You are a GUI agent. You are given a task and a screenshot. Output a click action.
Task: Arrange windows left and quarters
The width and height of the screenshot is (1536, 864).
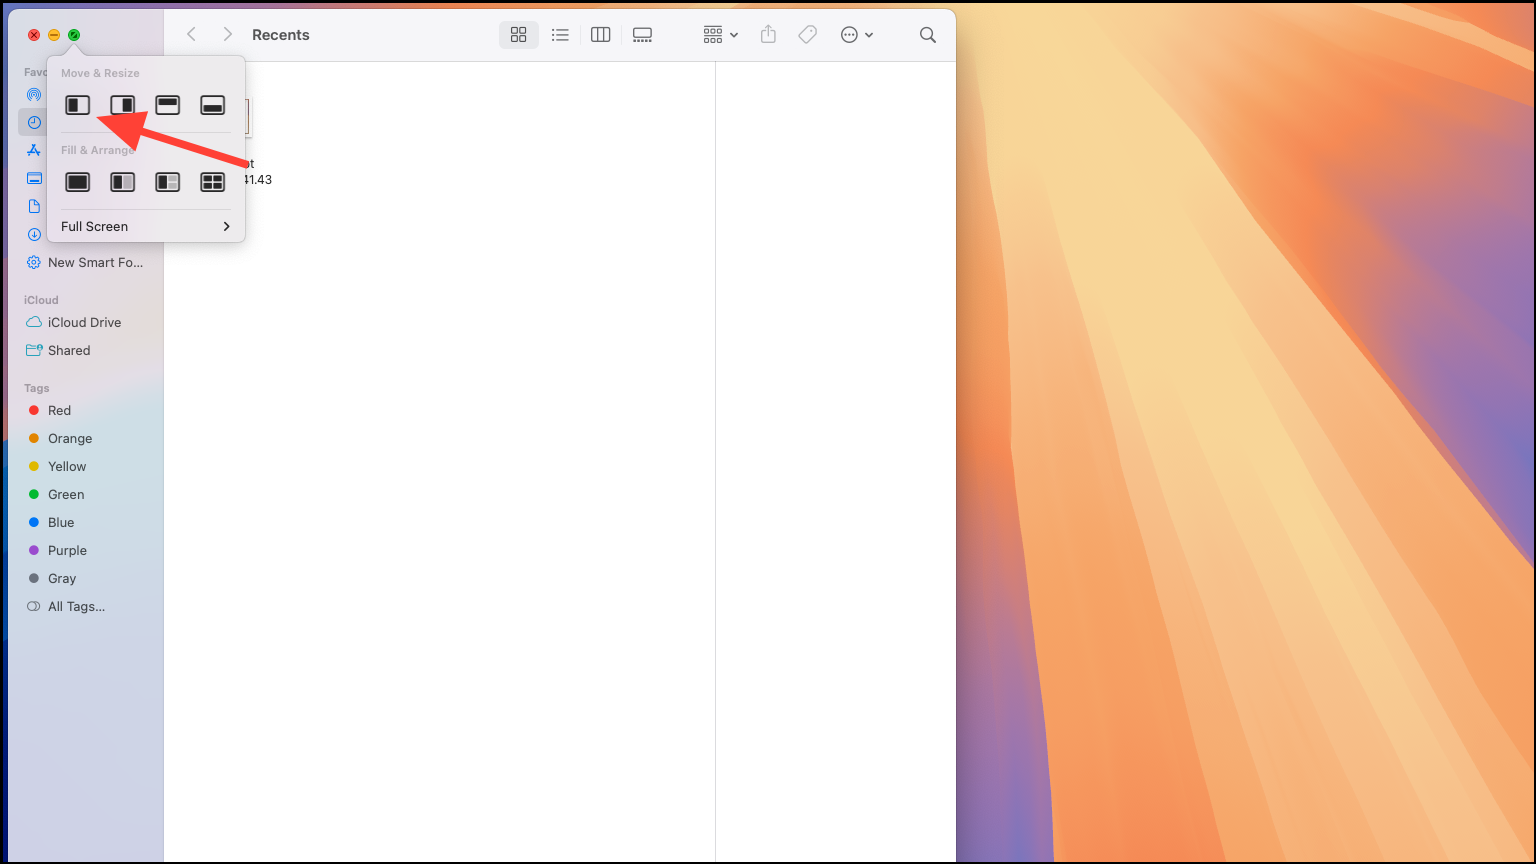[x=168, y=182]
